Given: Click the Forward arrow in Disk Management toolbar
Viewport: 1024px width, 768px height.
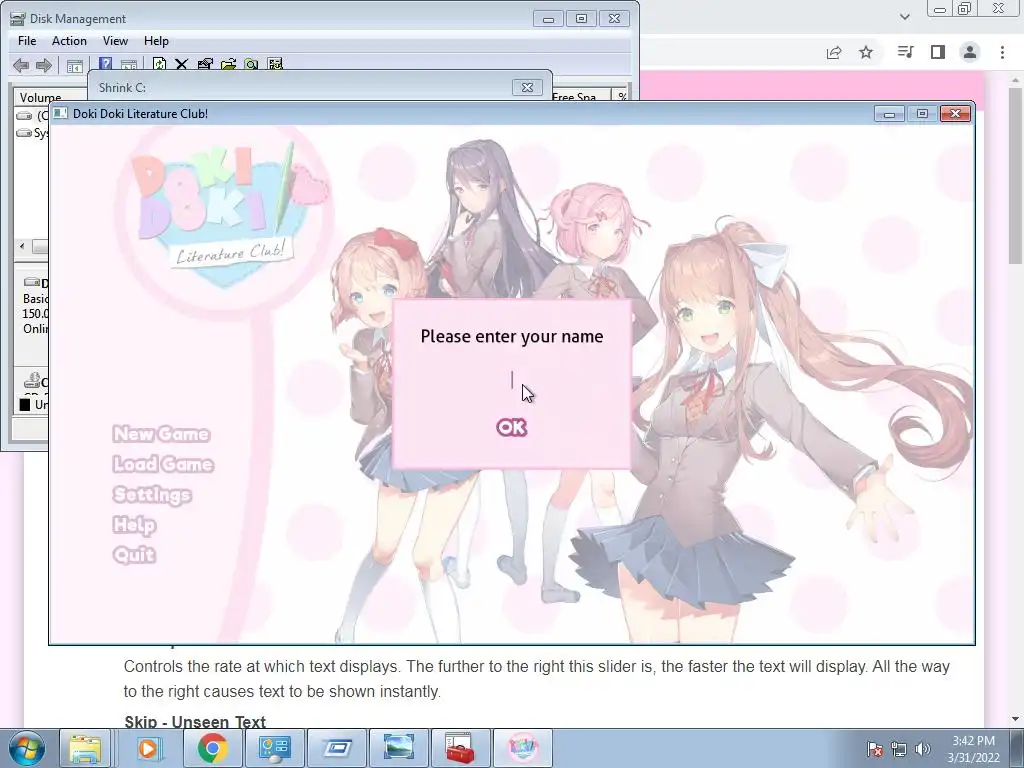Looking at the screenshot, I should (x=44, y=65).
